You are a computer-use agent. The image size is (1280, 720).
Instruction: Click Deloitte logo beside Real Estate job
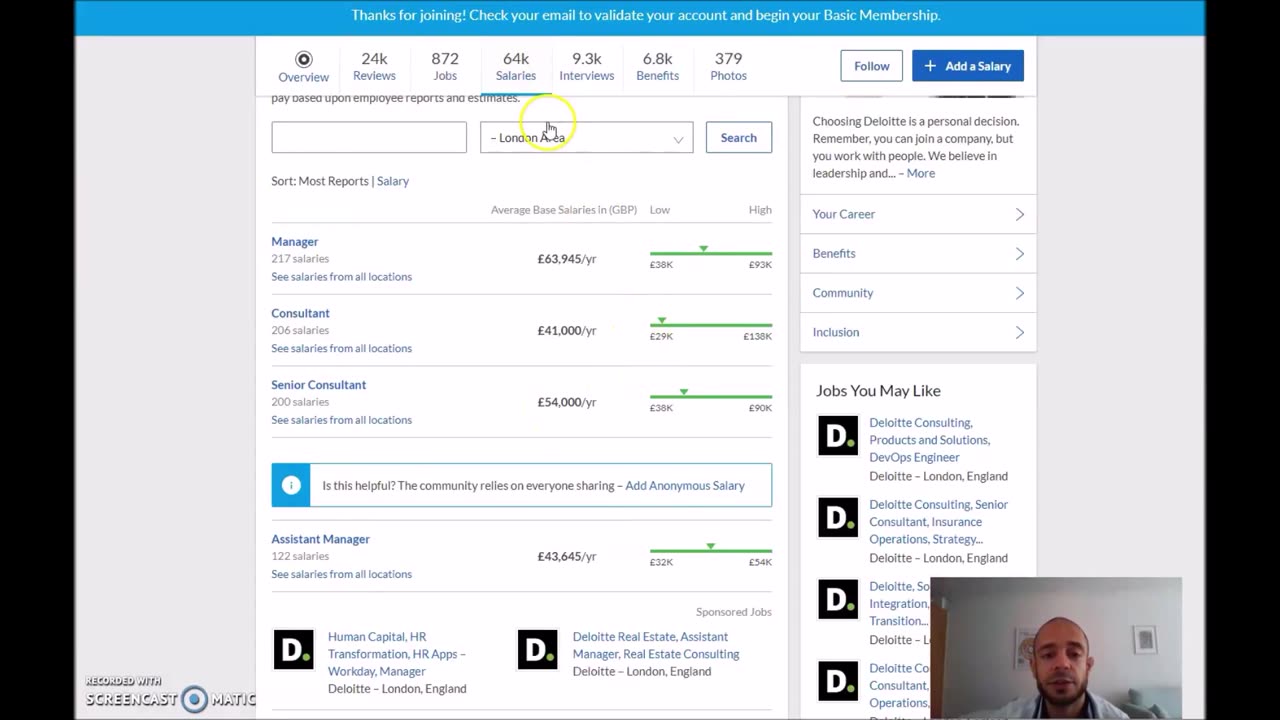[x=538, y=650]
